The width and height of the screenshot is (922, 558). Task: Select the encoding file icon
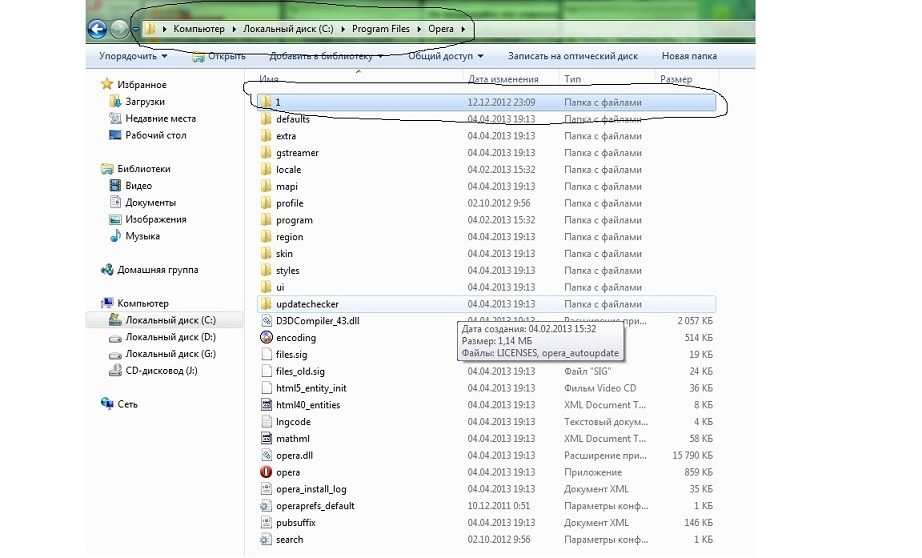click(266, 338)
